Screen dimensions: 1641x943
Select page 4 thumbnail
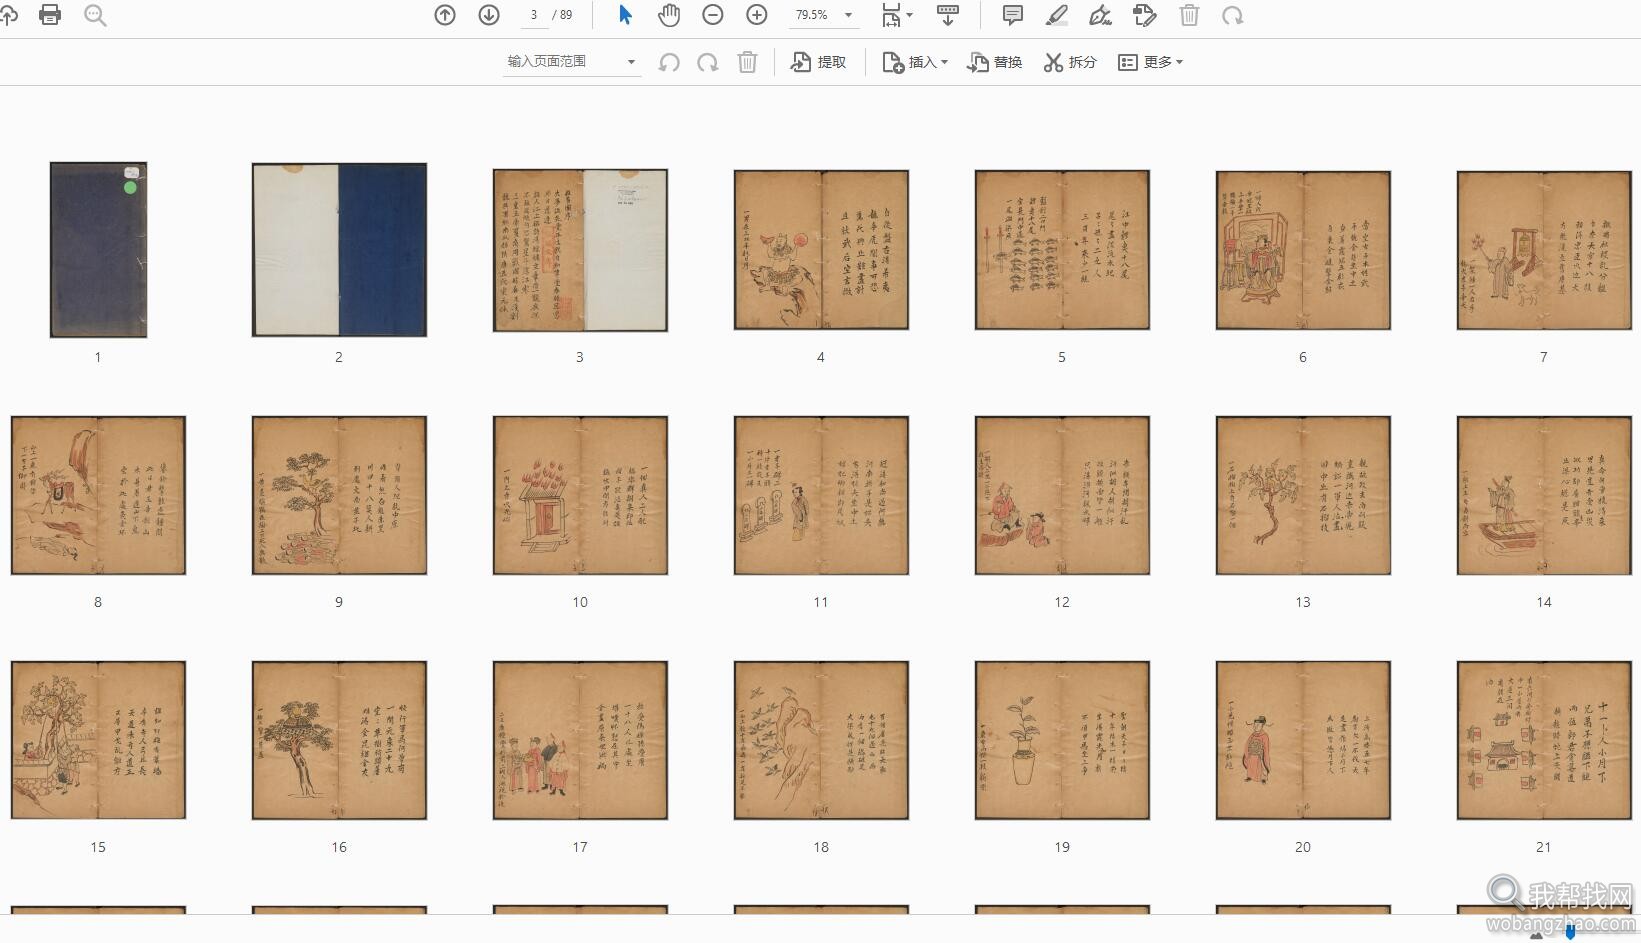pos(821,250)
